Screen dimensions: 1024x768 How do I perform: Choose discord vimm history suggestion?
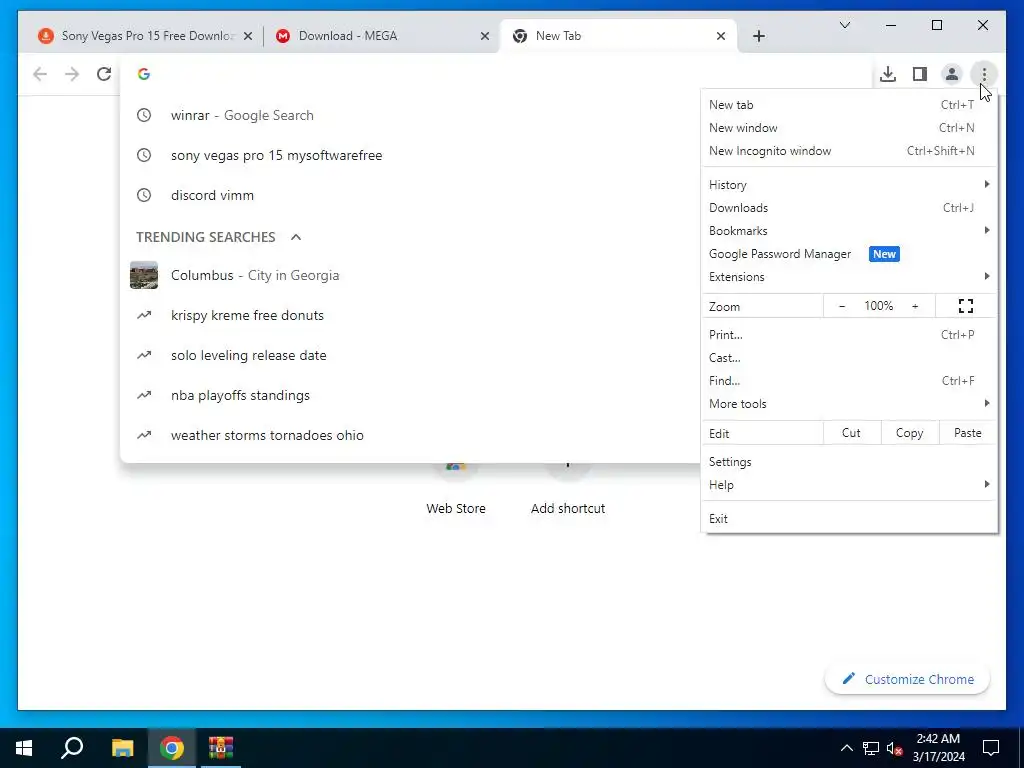[x=409, y=195]
